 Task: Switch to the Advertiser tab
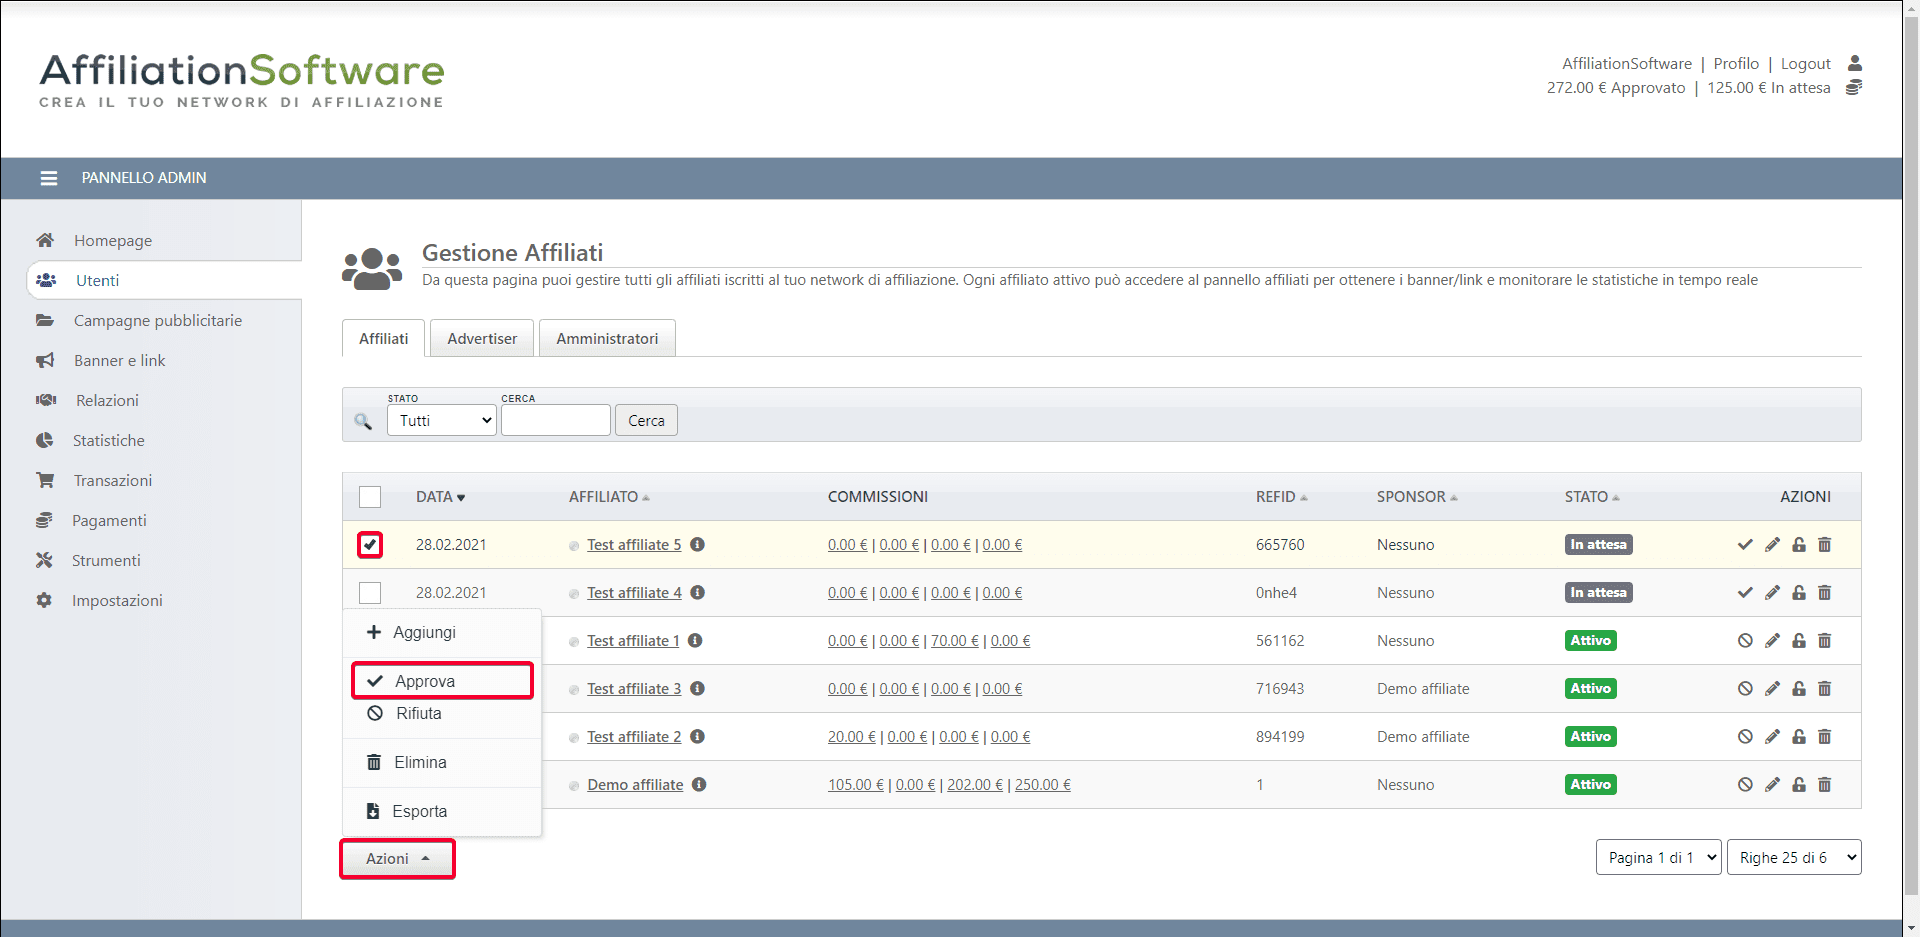click(482, 339)
